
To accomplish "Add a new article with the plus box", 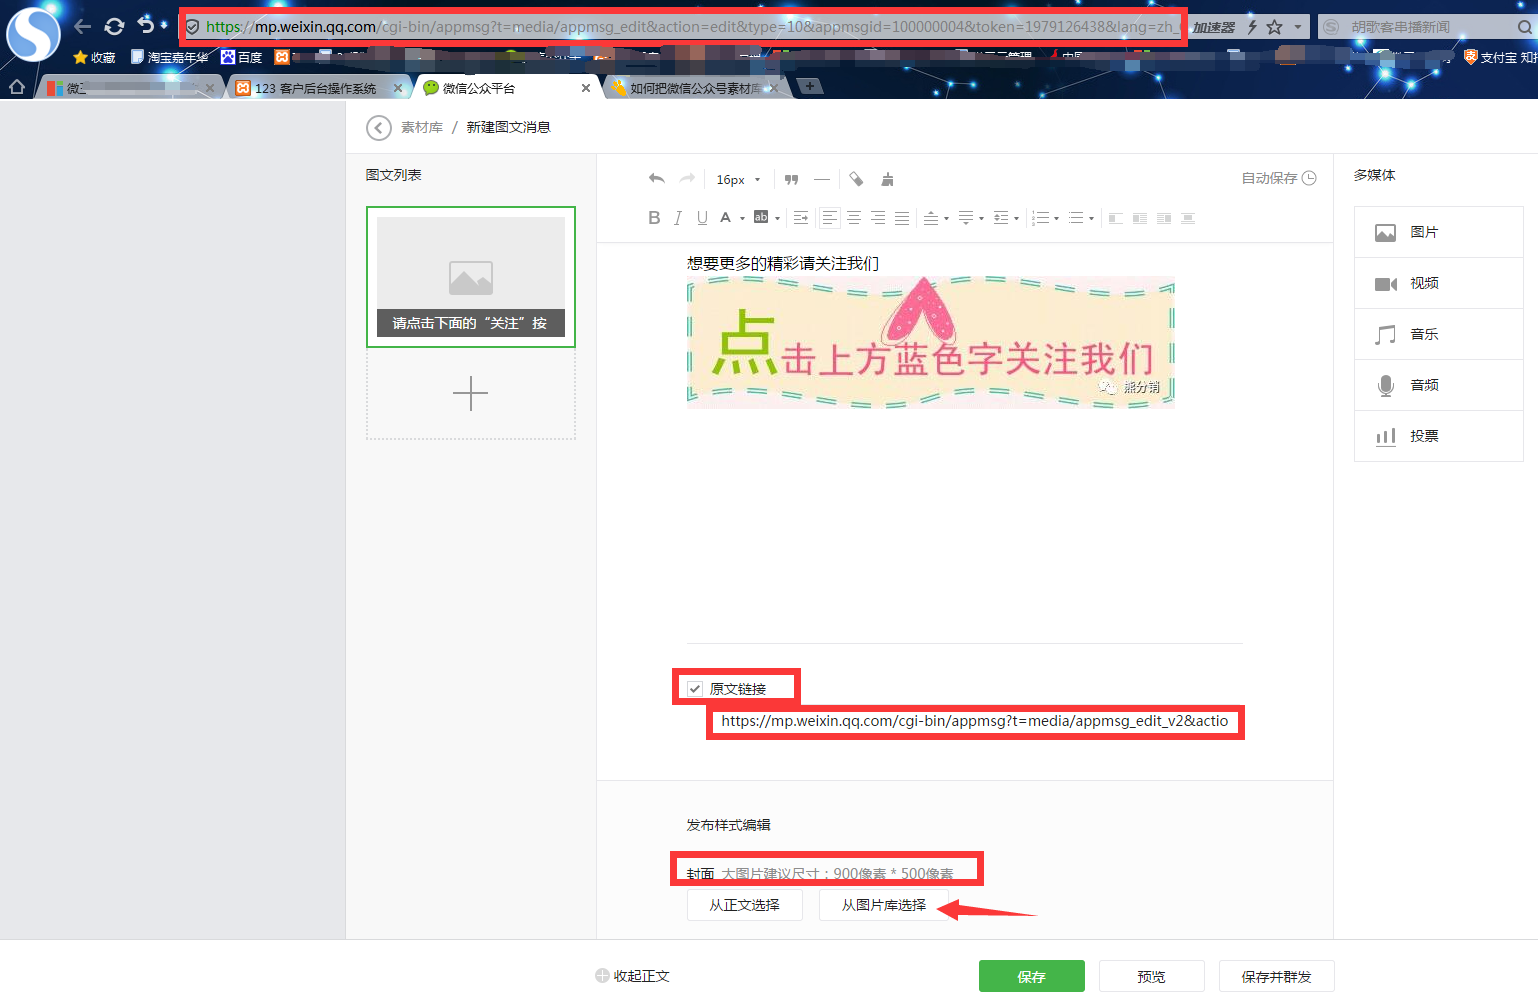I will click(x=470, y=394).
